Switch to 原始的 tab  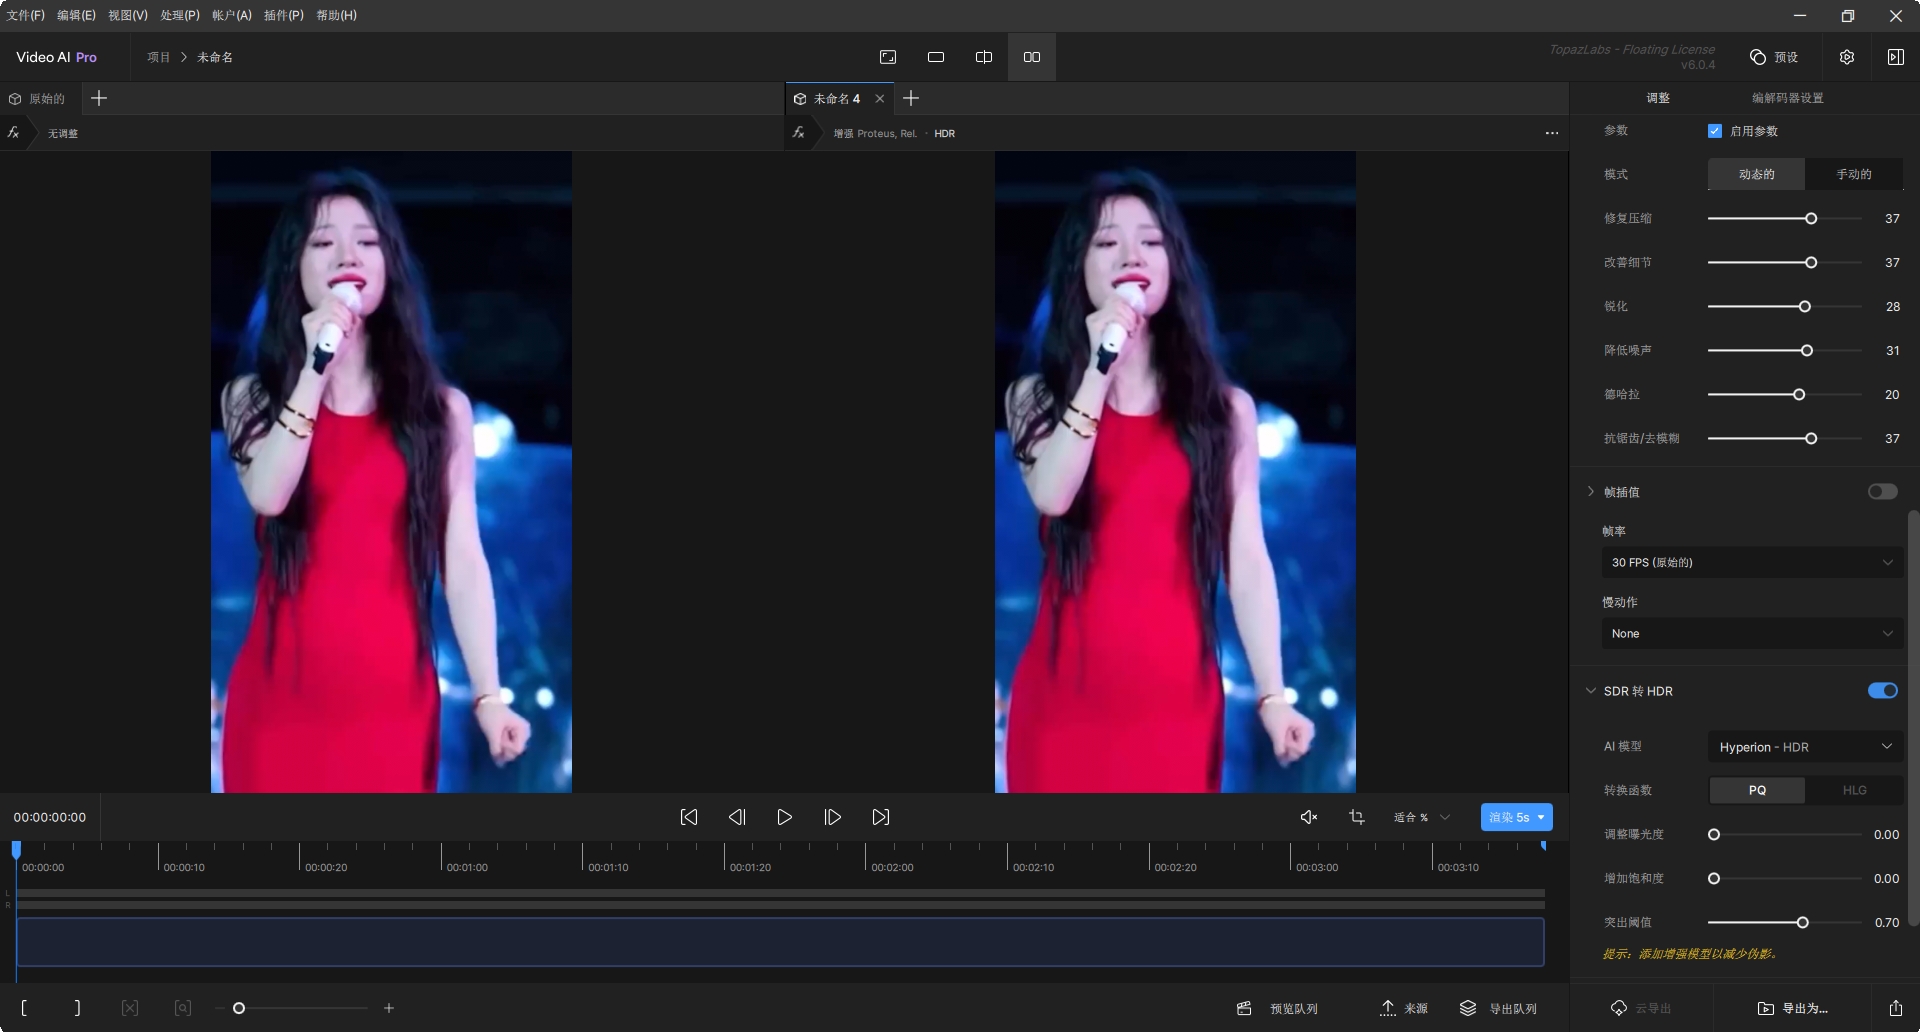click(x=37, y=98)
